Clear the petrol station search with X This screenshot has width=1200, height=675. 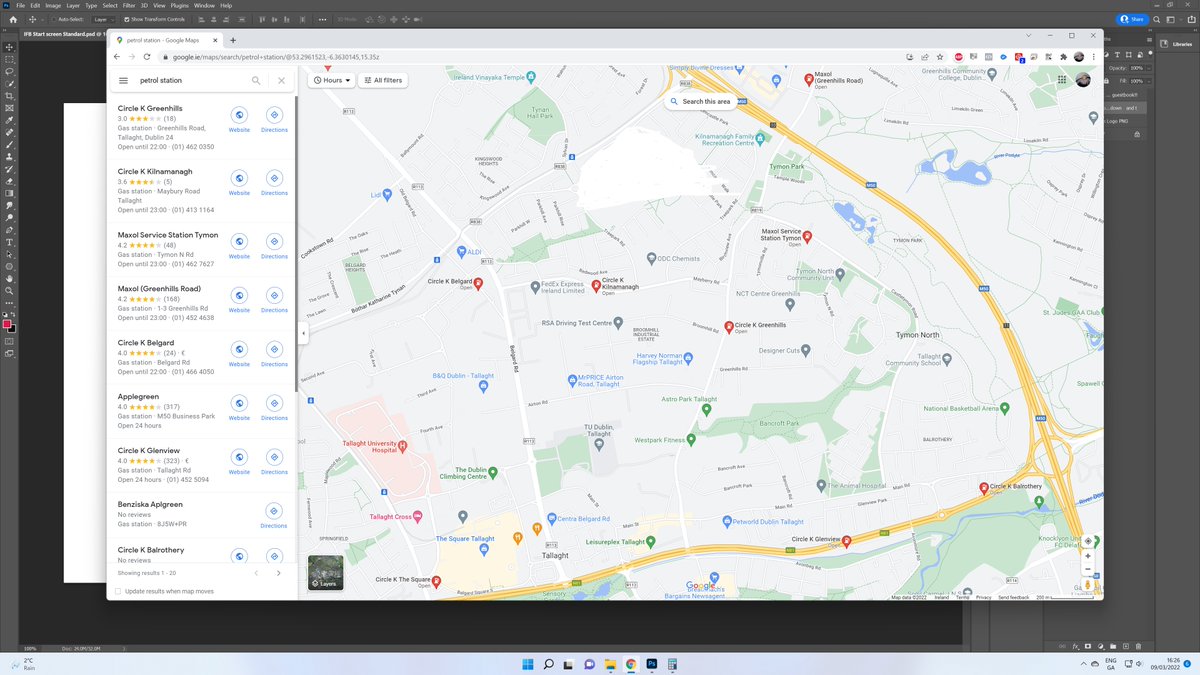pos(282,80)
